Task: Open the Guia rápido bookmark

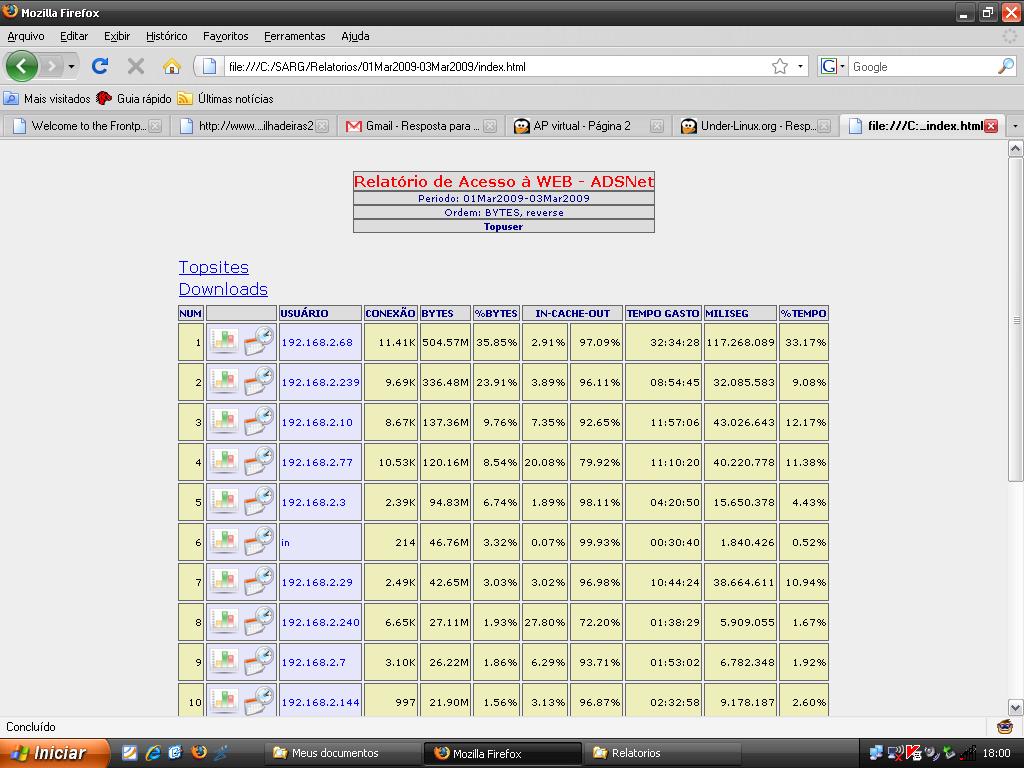Action: [x=134, y=99]
